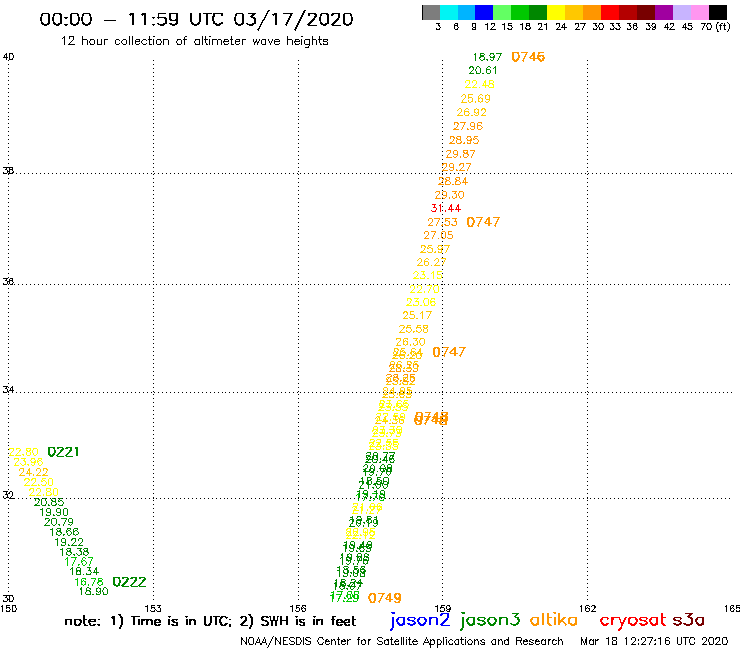Click the value 27.53 beside 0747
The width and height of the screenshot is (740, 650).
coord(443,222)
